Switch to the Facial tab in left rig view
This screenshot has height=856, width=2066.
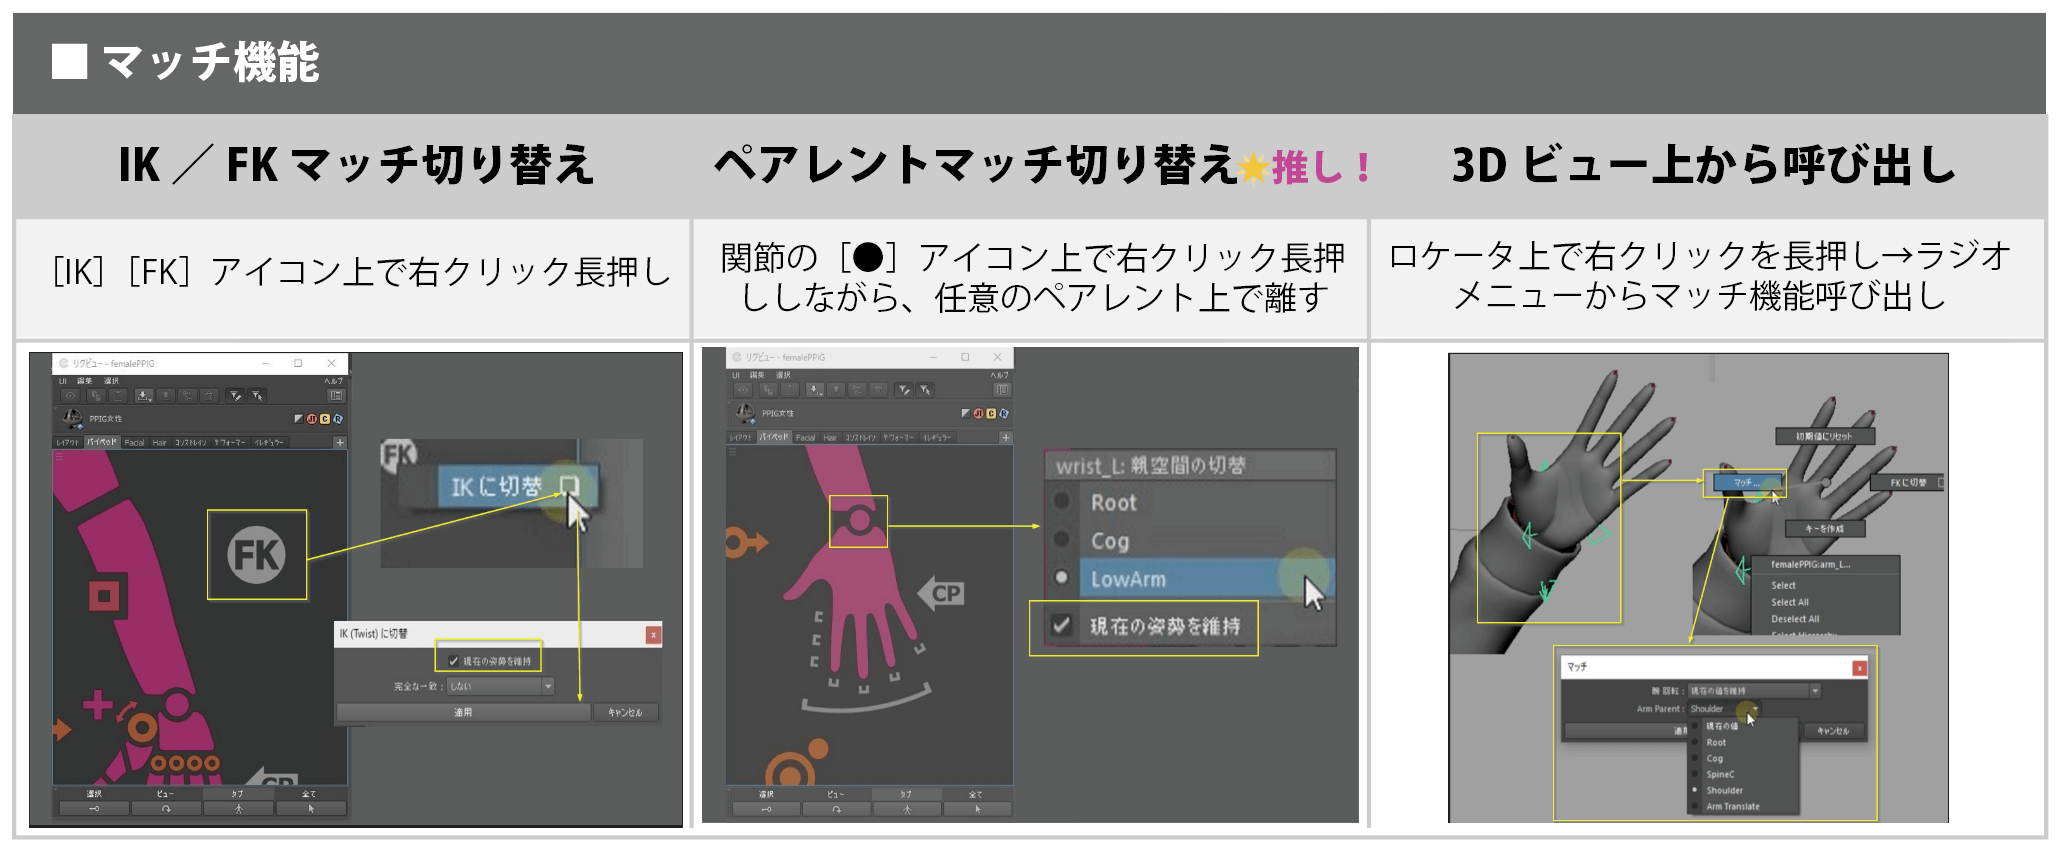point(134,442)
